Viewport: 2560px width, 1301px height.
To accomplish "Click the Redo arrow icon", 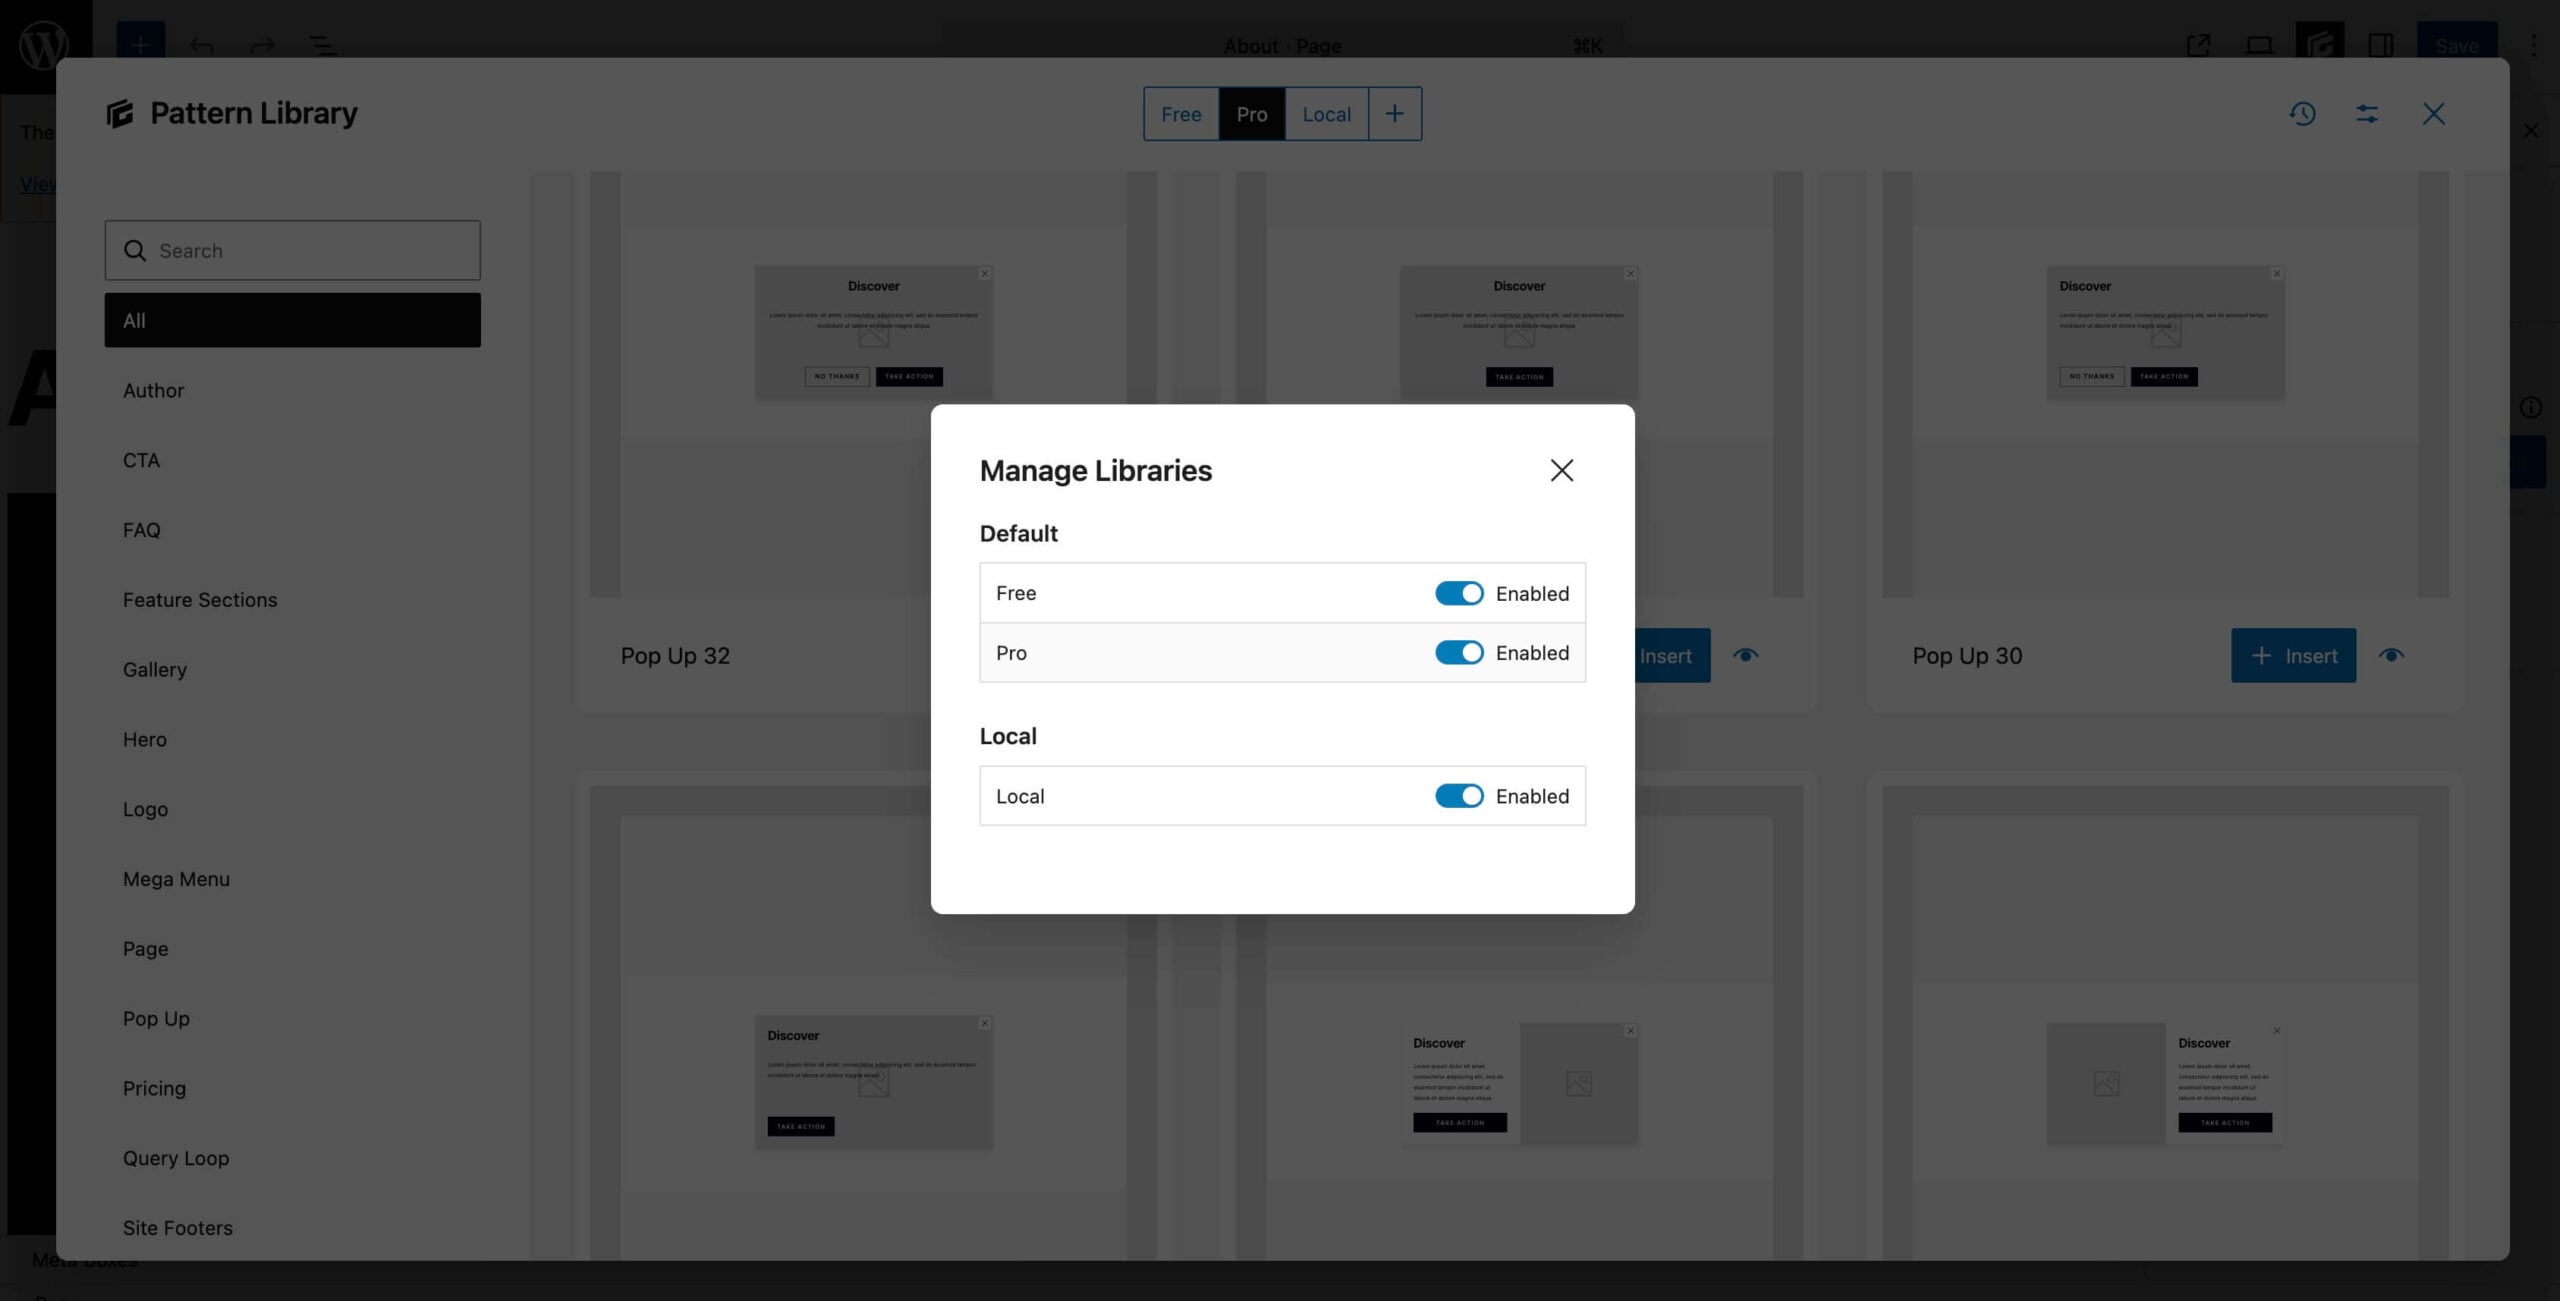I will click(261, 46).
